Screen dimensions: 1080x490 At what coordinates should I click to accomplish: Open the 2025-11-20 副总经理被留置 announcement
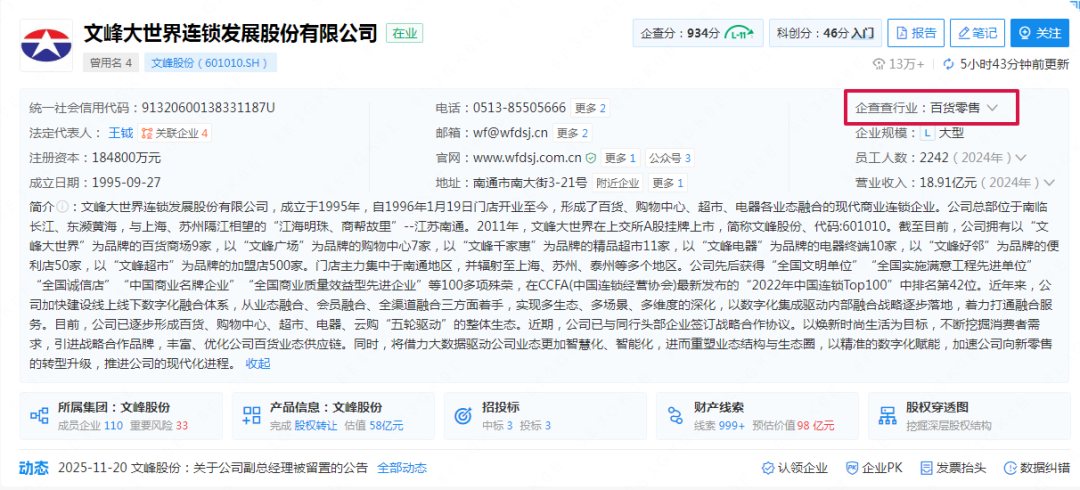(213, 468)
